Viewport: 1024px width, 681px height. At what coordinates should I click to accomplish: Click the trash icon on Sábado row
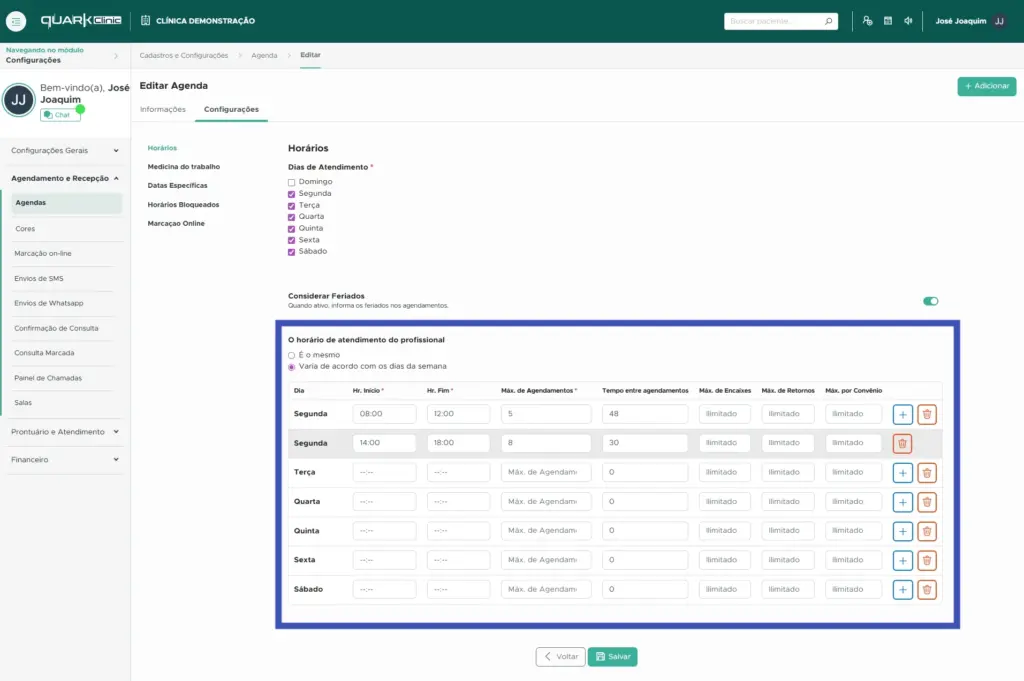pyautogui.click(x=927, y=590)
